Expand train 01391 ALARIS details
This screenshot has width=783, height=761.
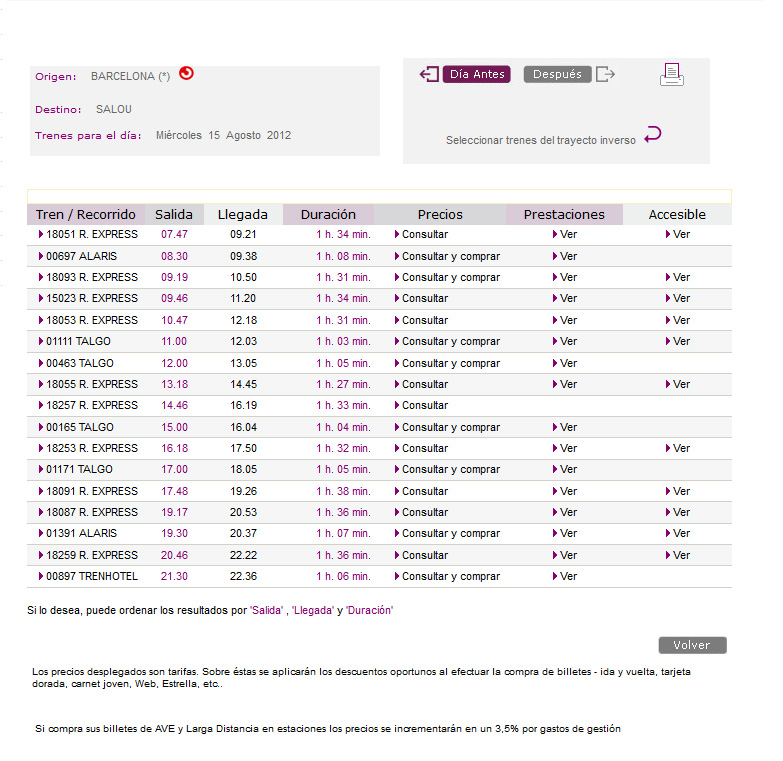77,533
